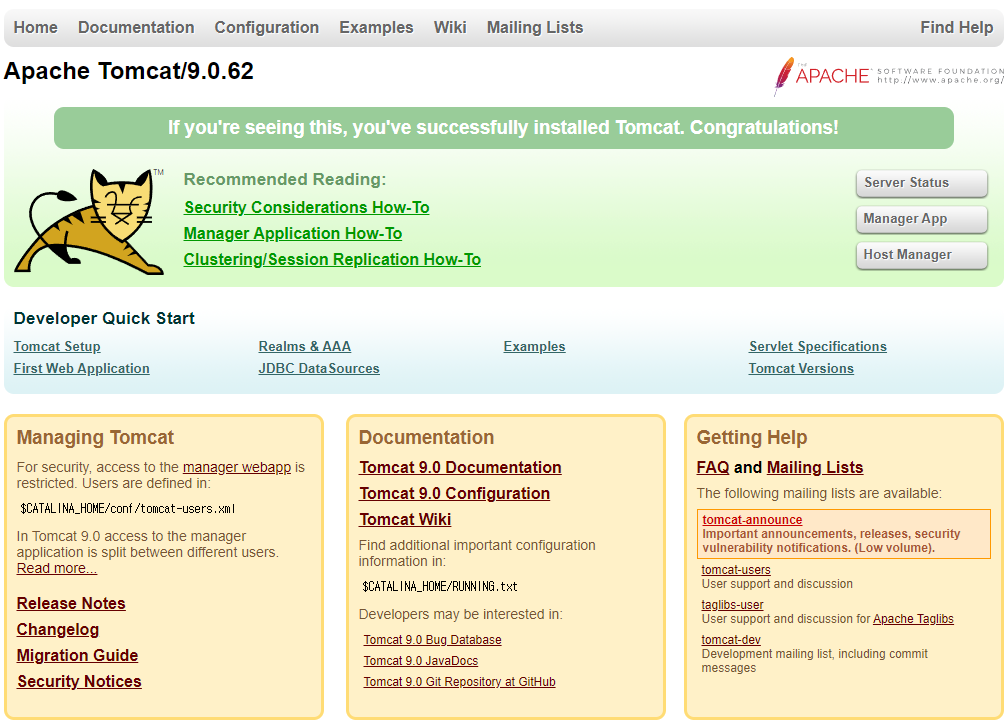This screenshot has height=727, width=1008.
Task: Open the Security Notices link
Action: 79,681
